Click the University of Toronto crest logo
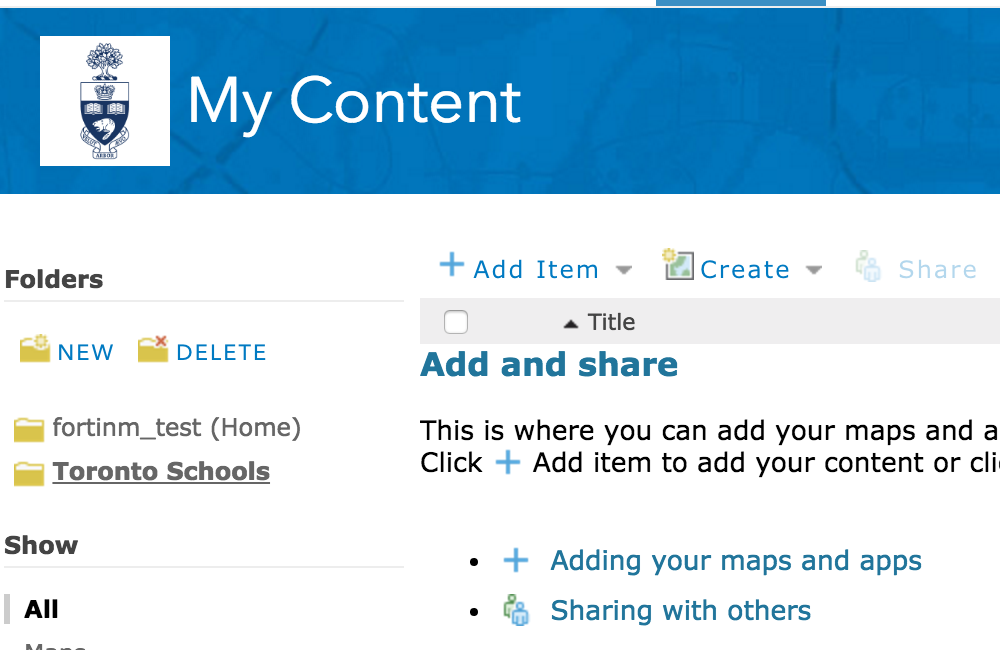1000x650 pixels. click(x=105, y=101)
